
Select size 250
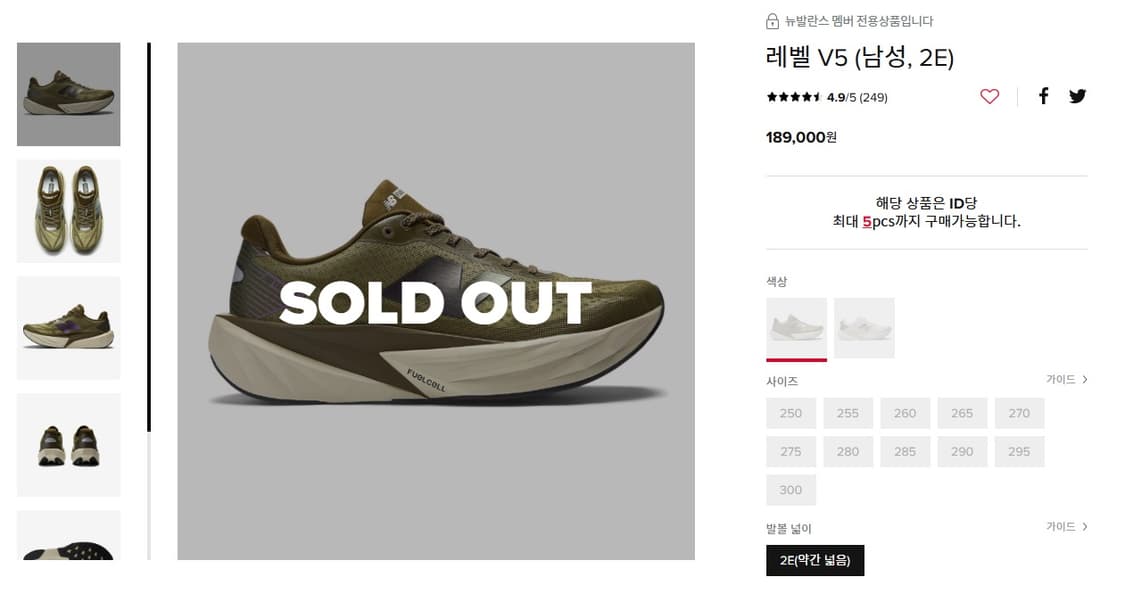tap(791, 413)
